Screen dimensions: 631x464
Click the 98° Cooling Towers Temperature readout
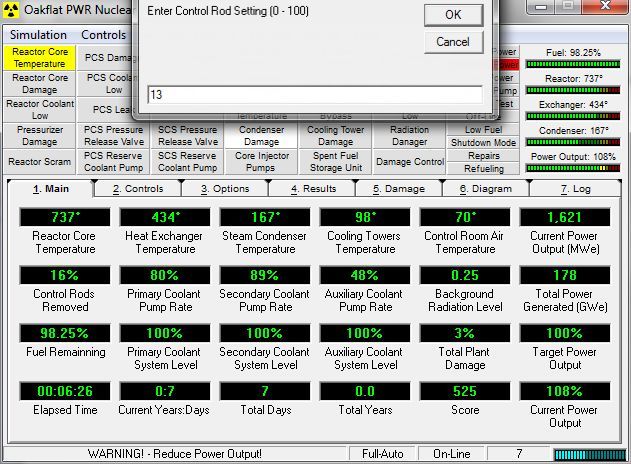[x=365, y=217]
